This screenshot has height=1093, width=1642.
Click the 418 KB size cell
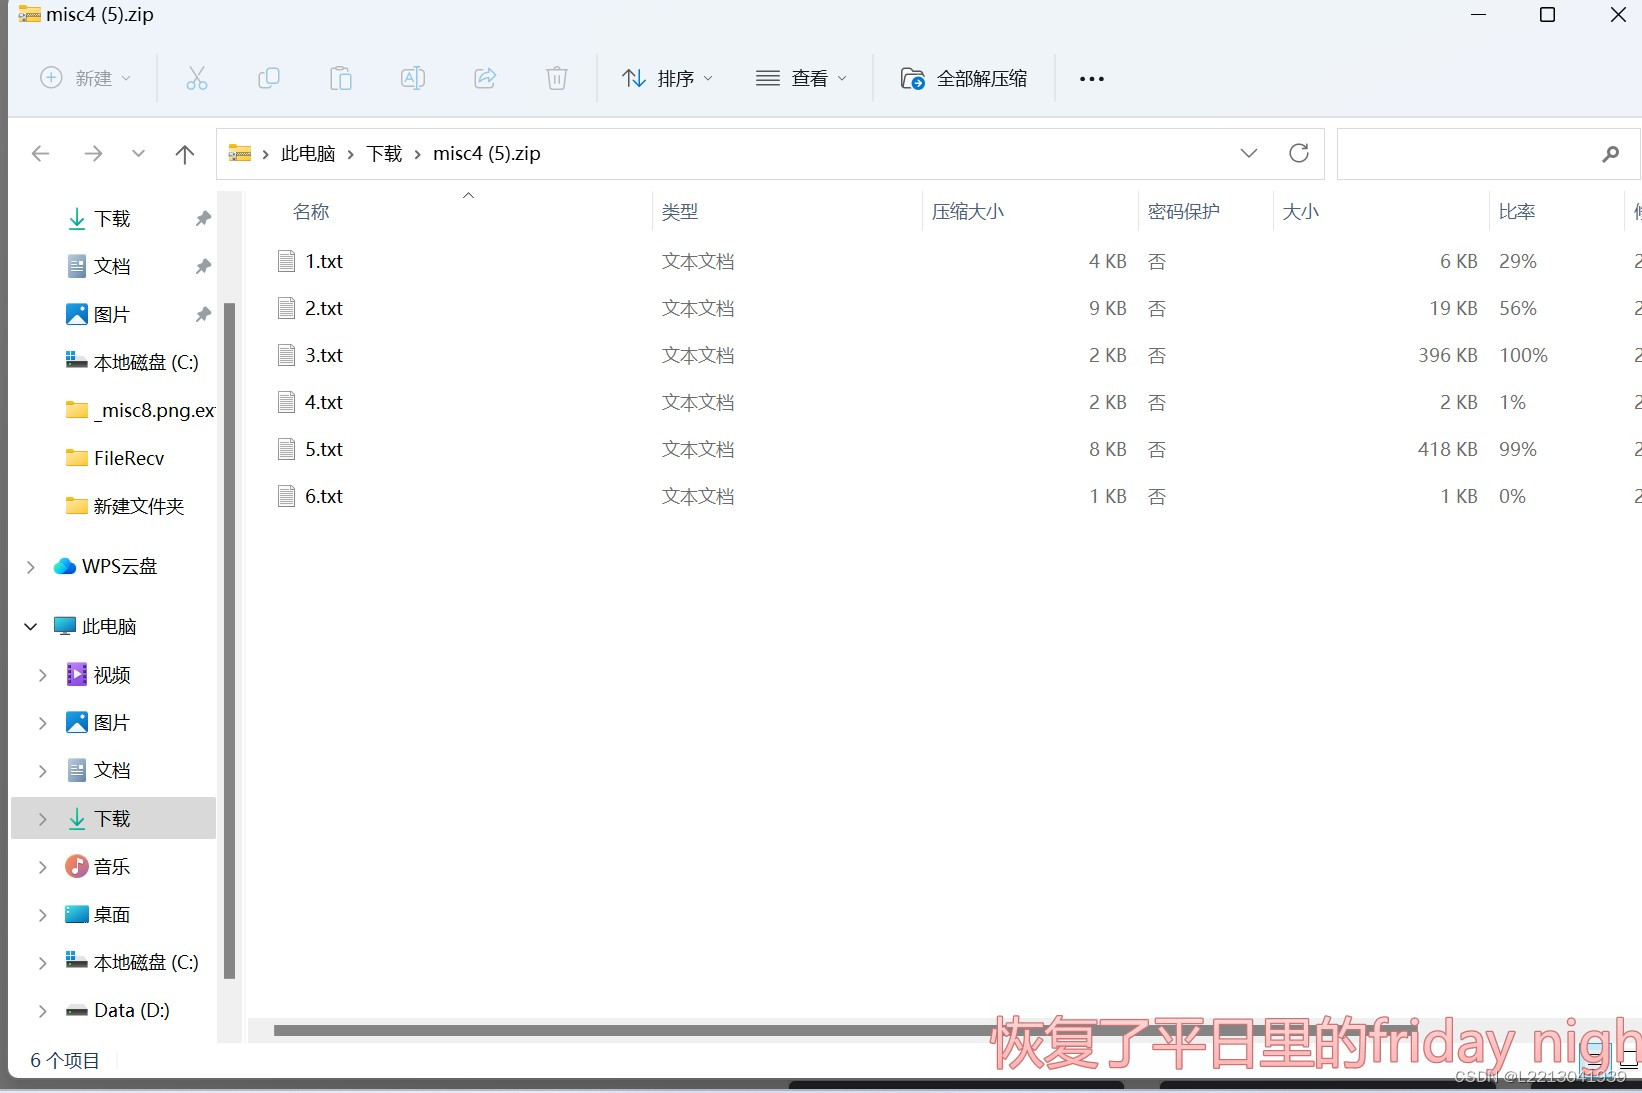(x=1447, y=449)
